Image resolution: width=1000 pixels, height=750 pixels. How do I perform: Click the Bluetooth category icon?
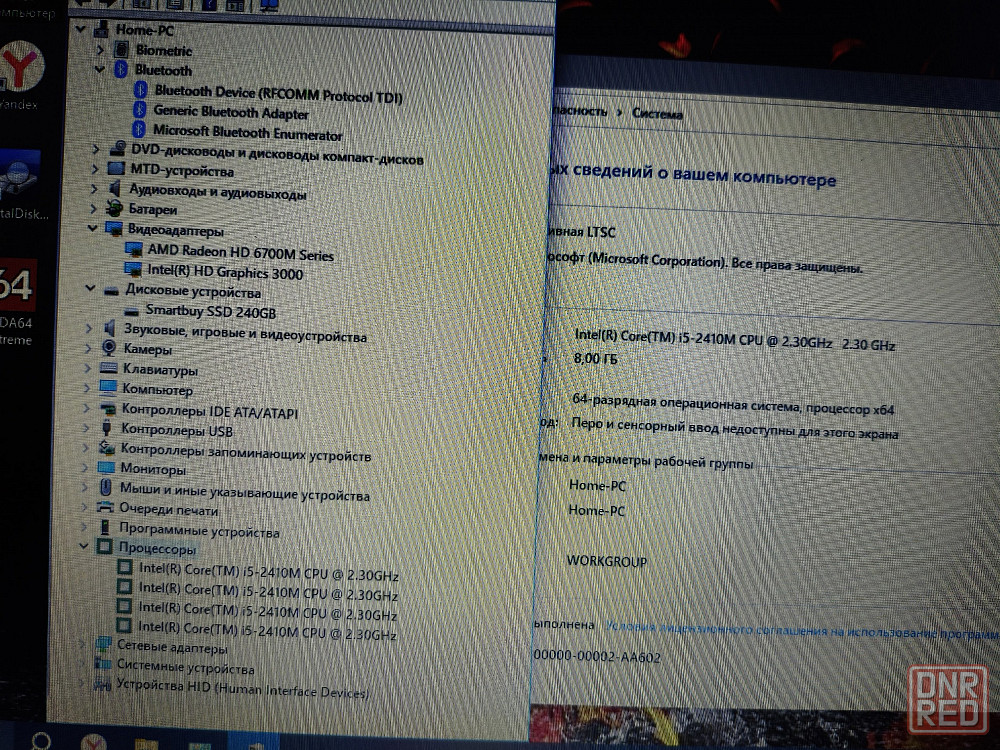[x=121, y=70]
